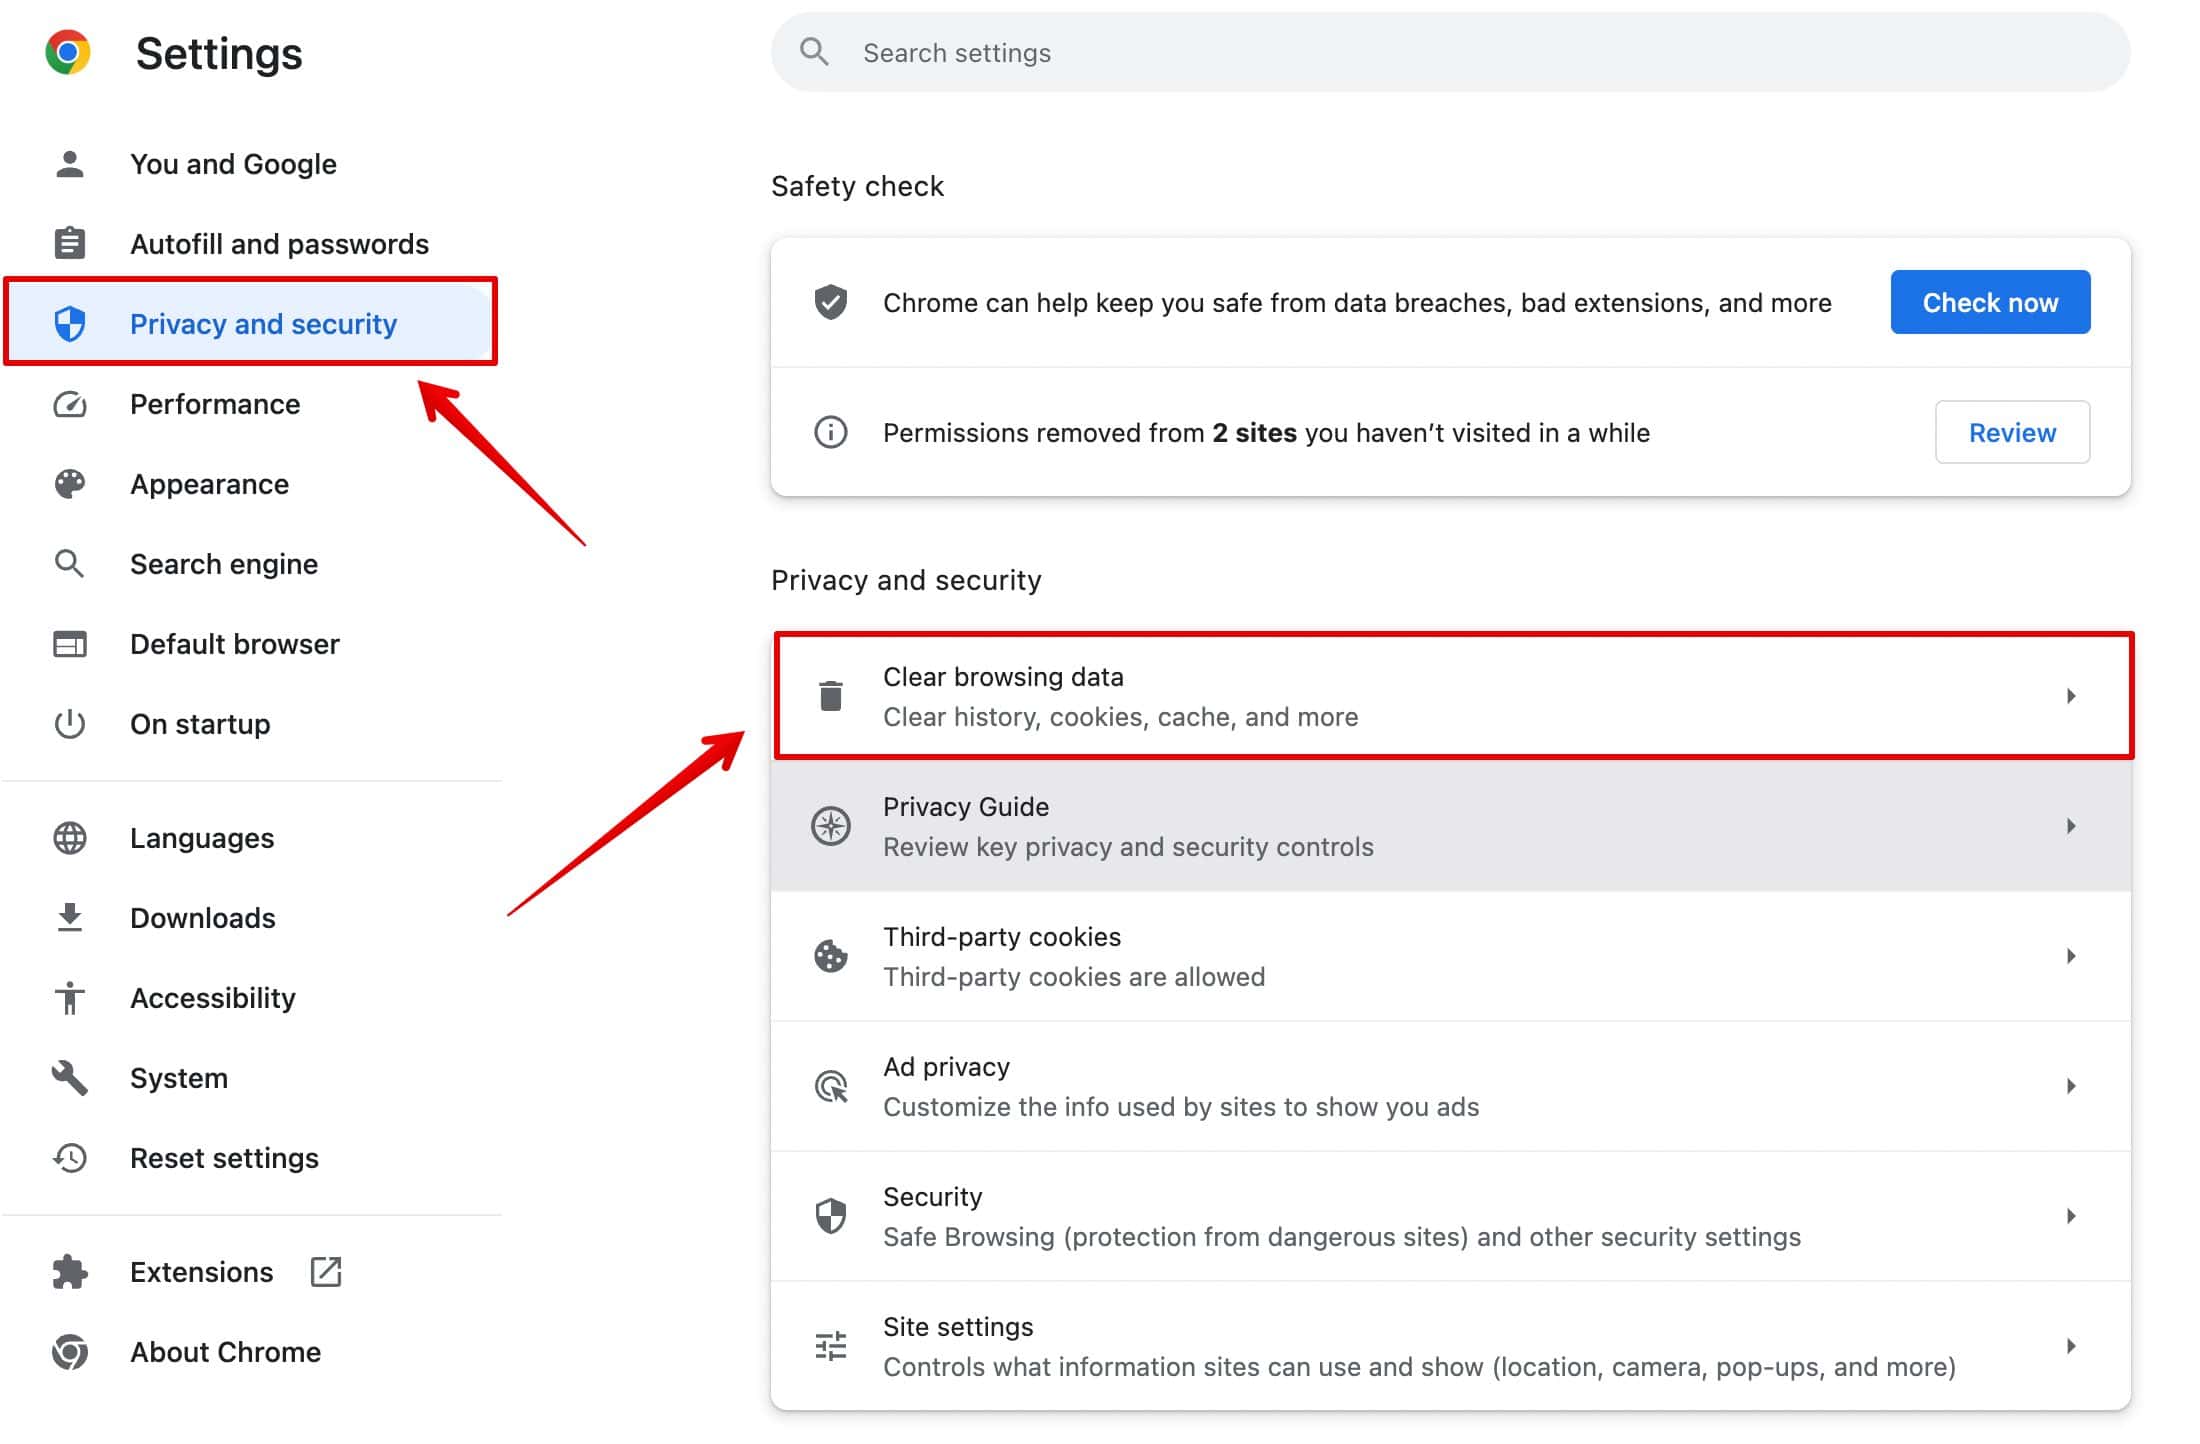Click the magnifier icon in search bar
The height and width of the screenshot is (1444, 2200).
click(x=814, y=52)
